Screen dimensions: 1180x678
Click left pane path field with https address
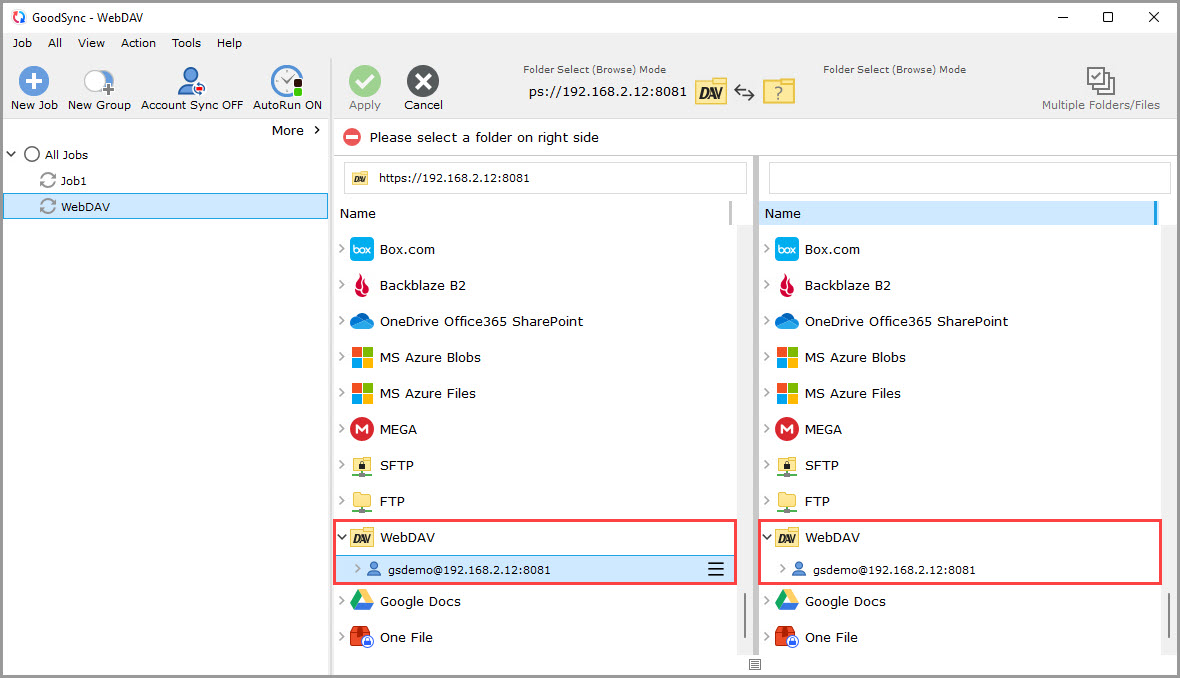pyautogui.click(x=546, y=178)
